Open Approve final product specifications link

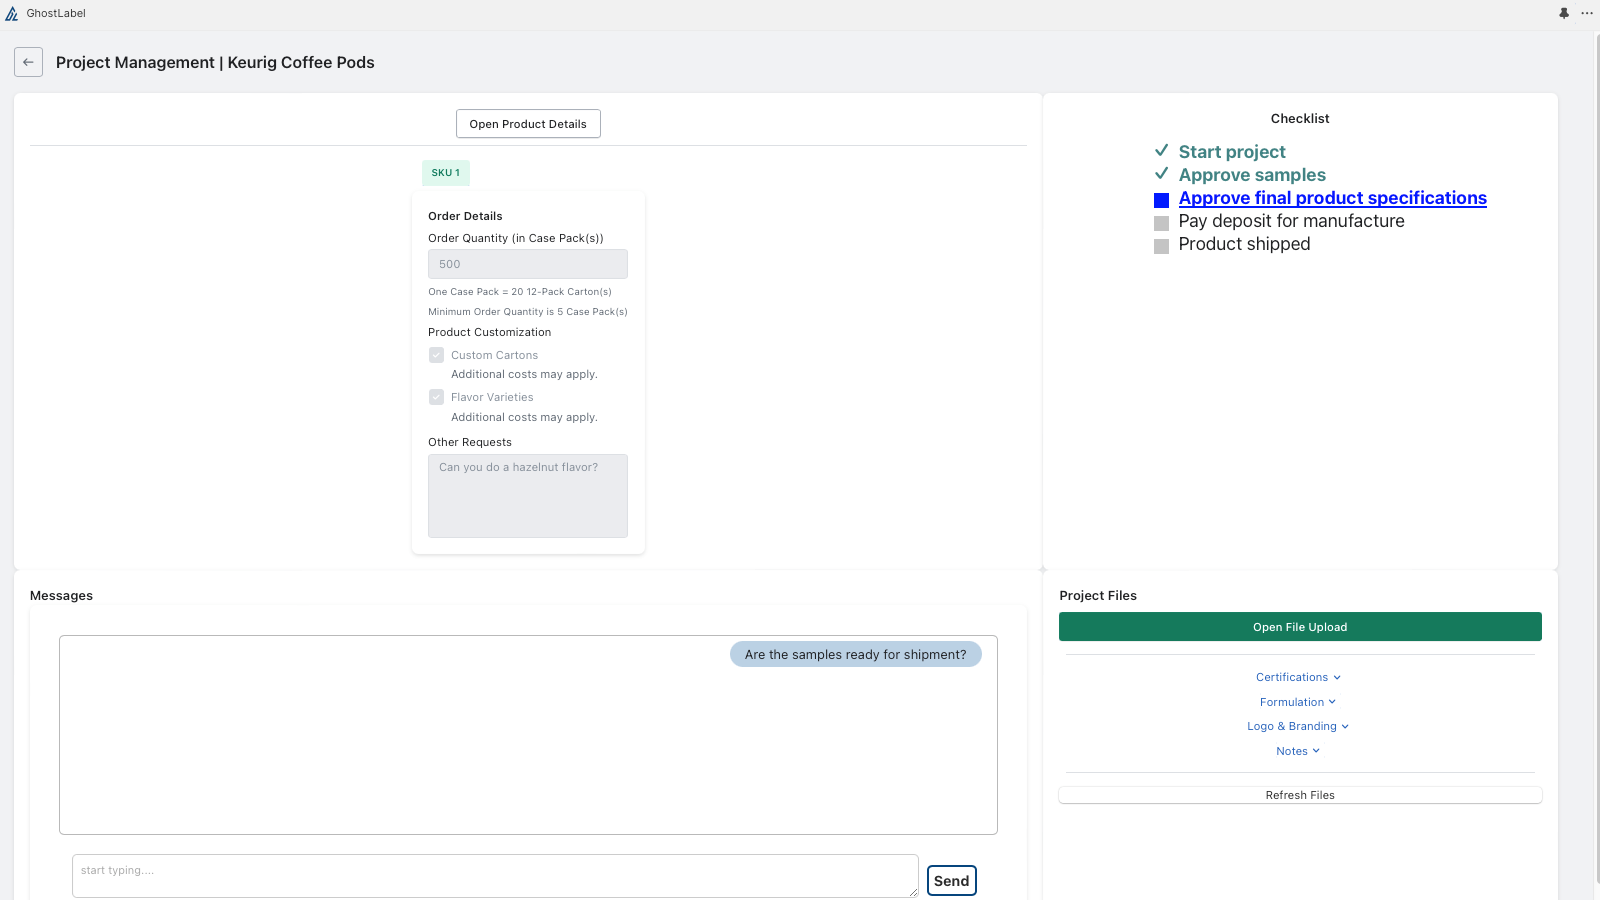[1332, 198]
